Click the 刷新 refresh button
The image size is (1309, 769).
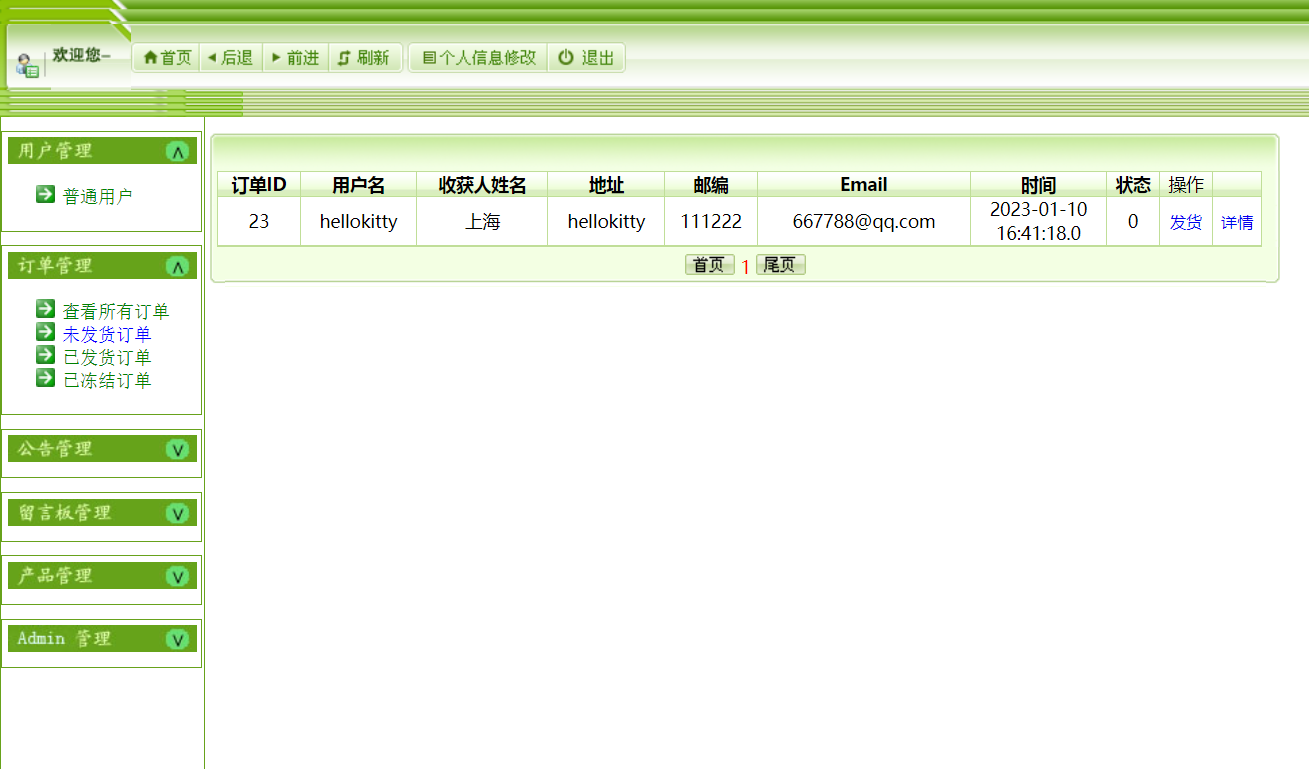tap(364, 58)
